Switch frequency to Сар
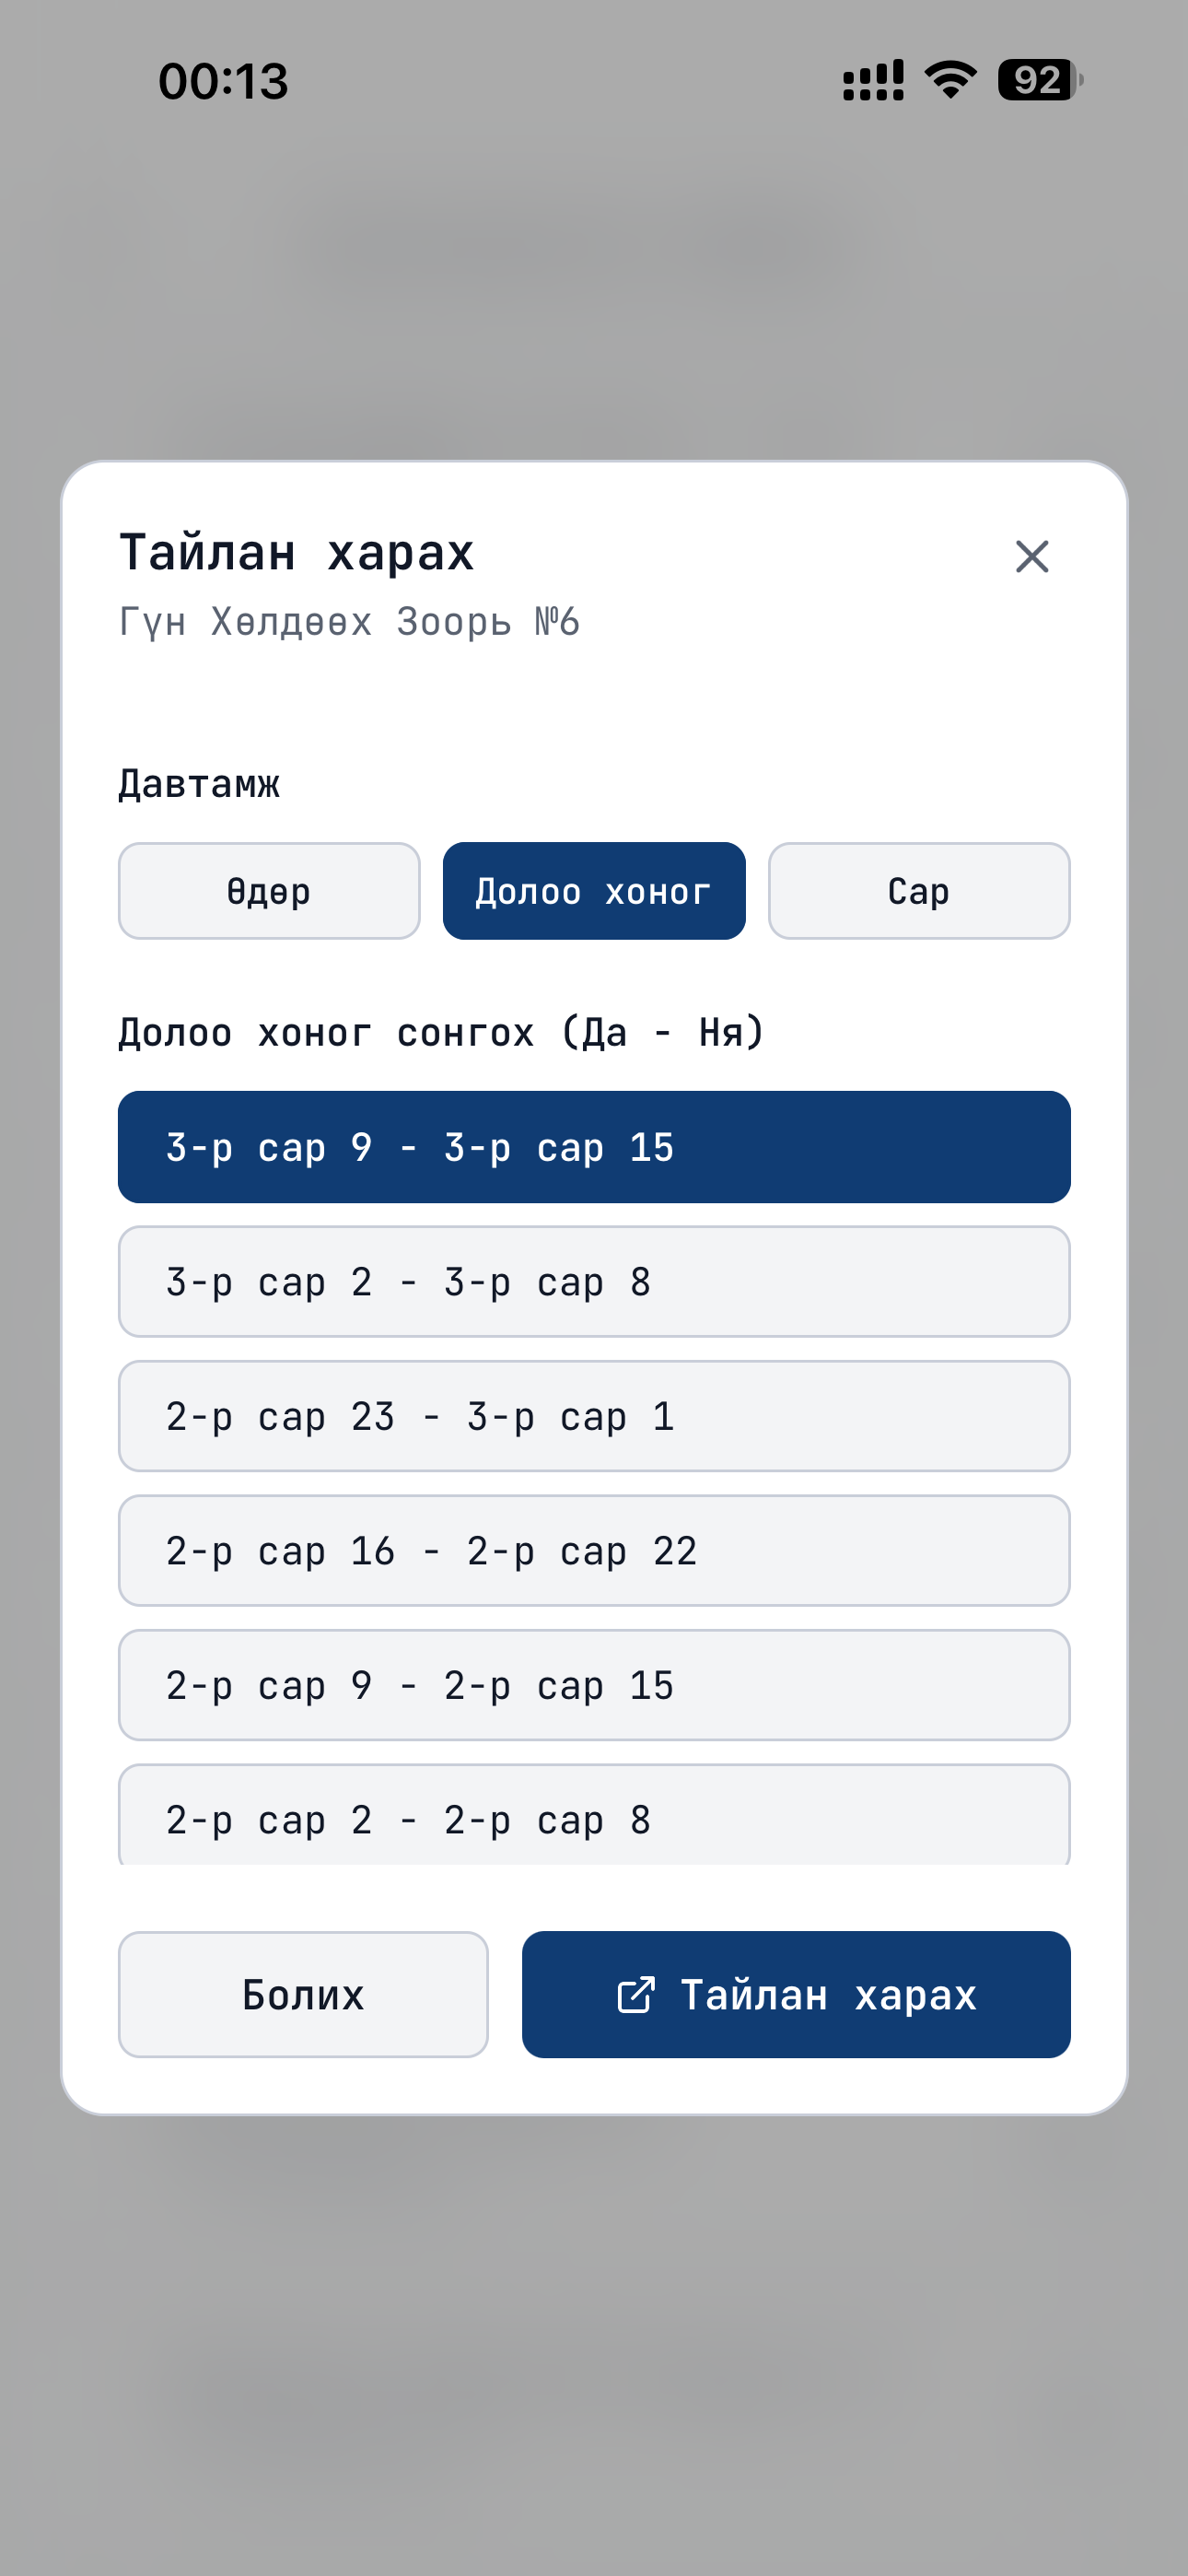Image resolution: width=1188 pixels, height=2576 pixels. click(919, 891)
